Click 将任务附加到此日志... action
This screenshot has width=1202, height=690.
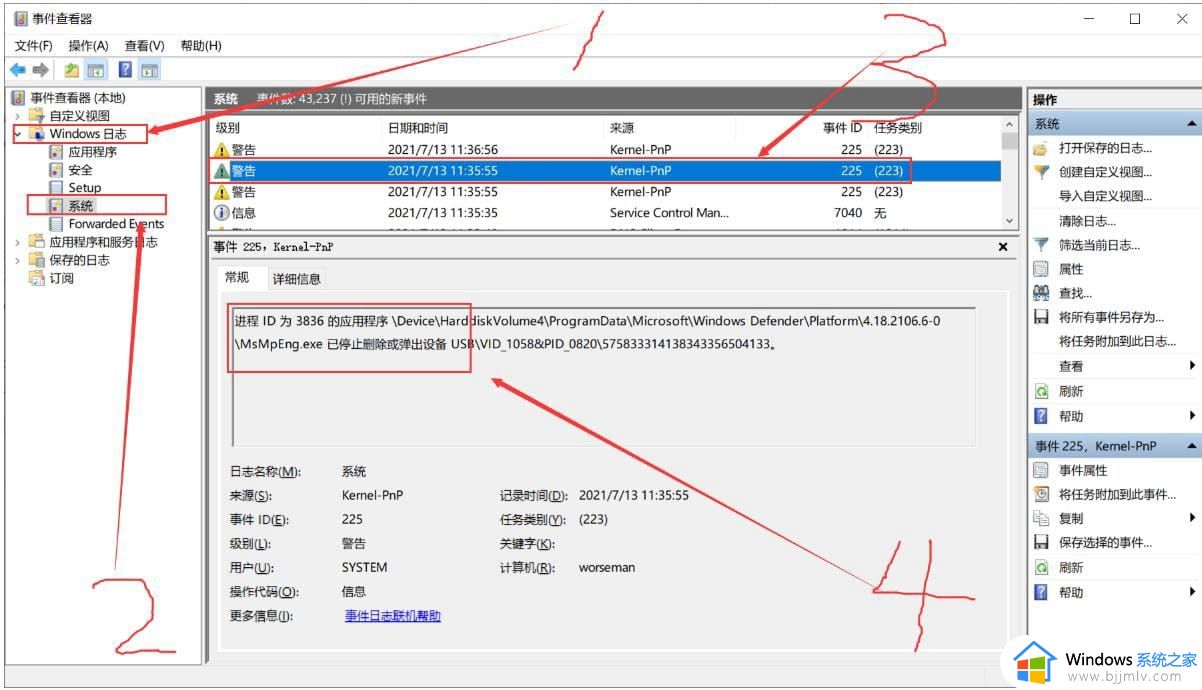tap(1117, 341)
